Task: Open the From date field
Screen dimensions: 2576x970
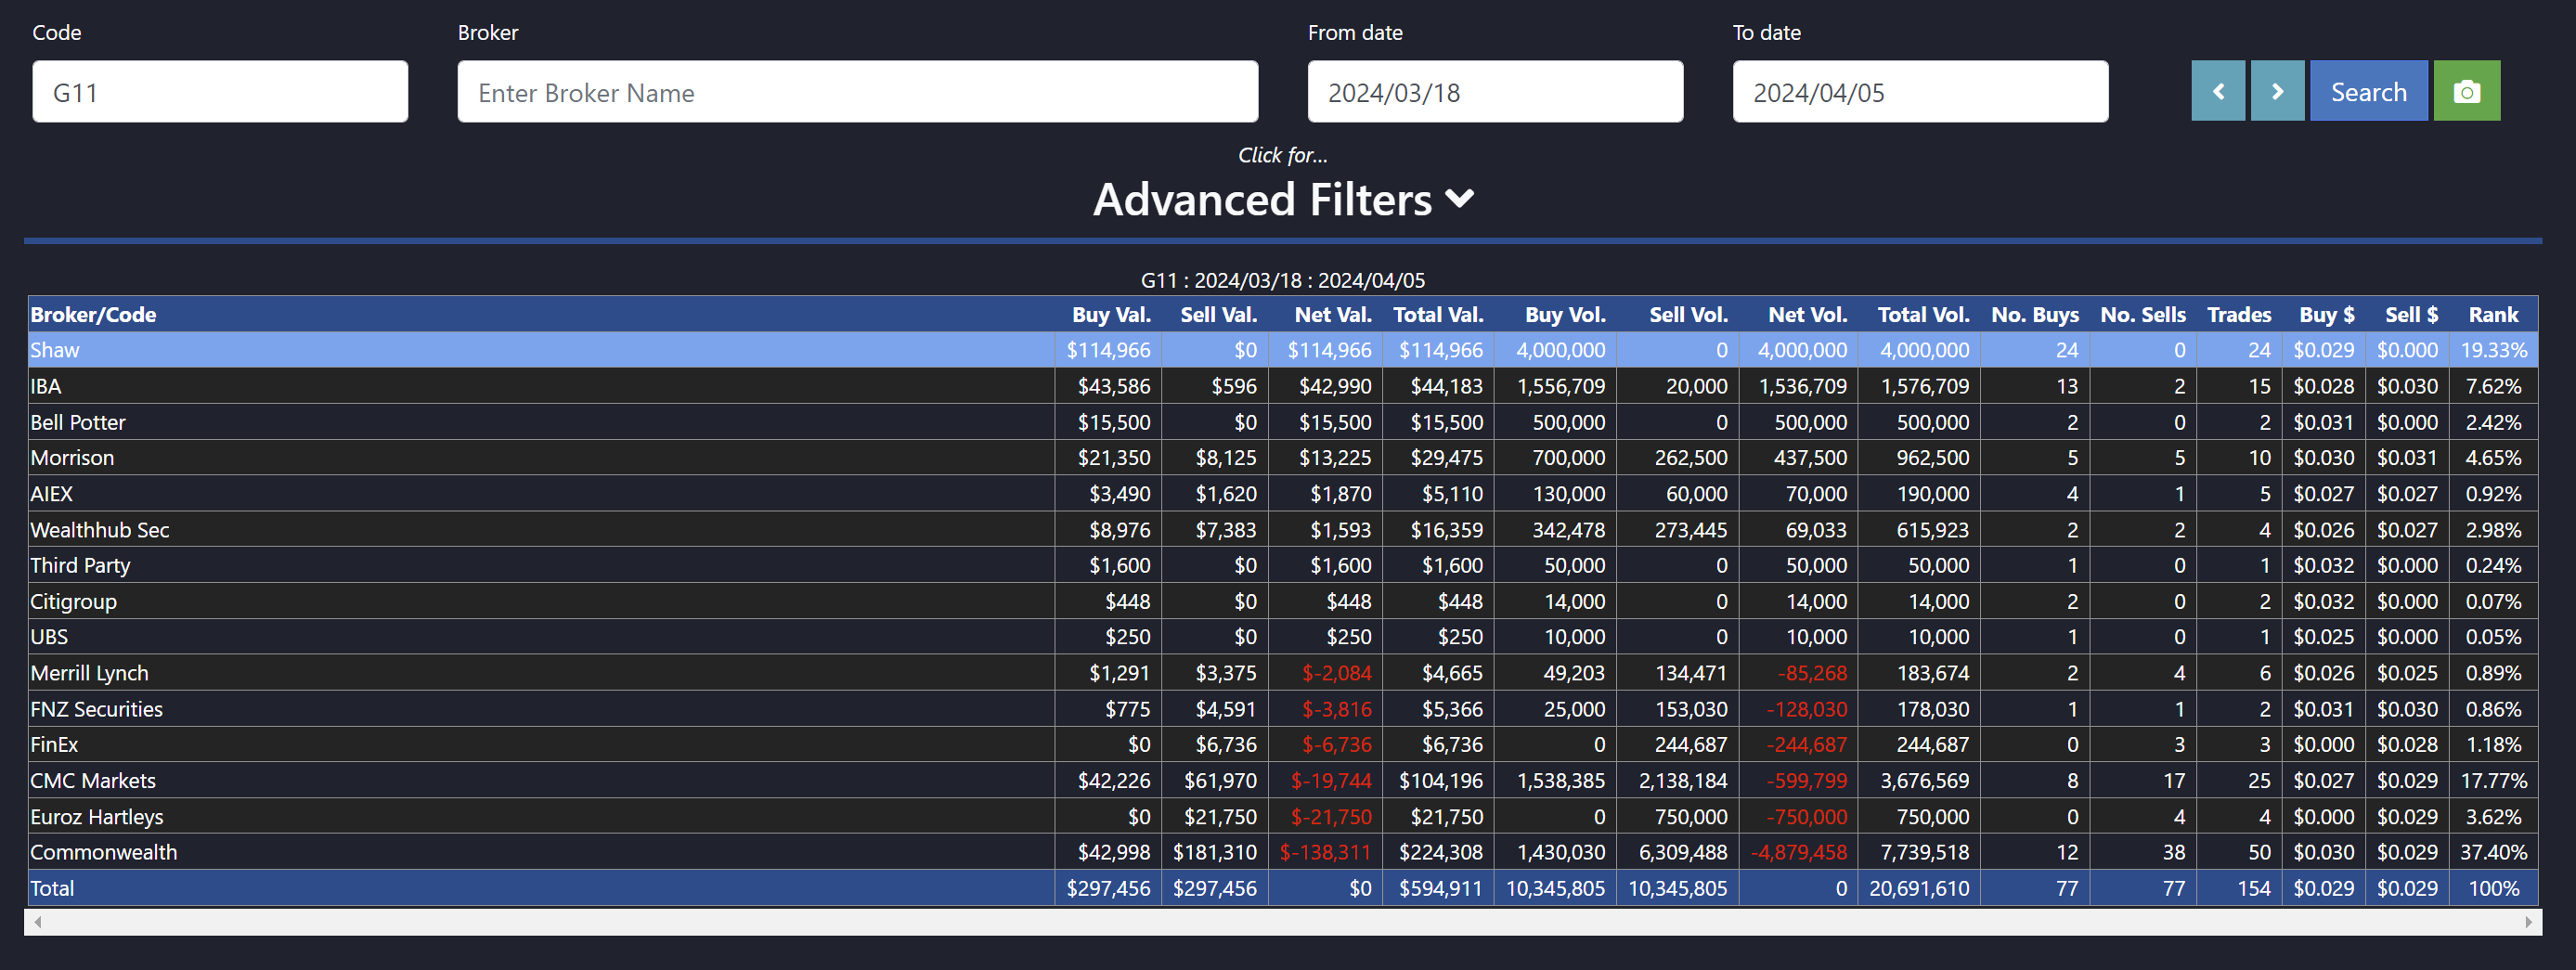Action: coord(1495,92)
